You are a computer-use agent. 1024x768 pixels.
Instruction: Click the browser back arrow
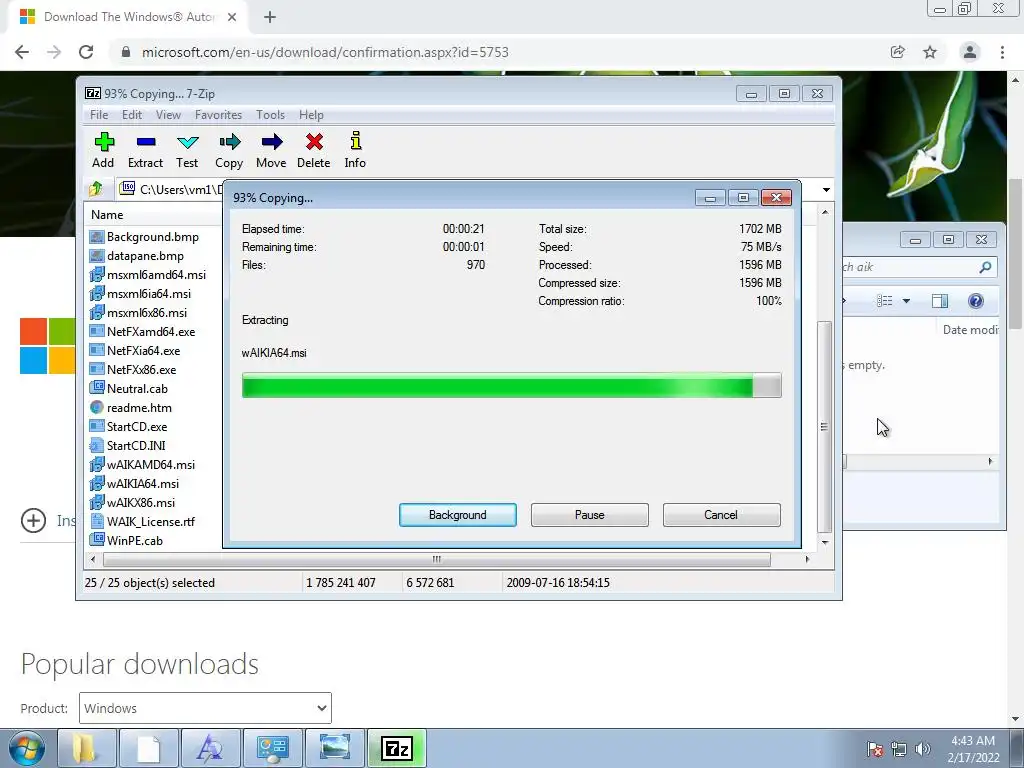(22, 52)
